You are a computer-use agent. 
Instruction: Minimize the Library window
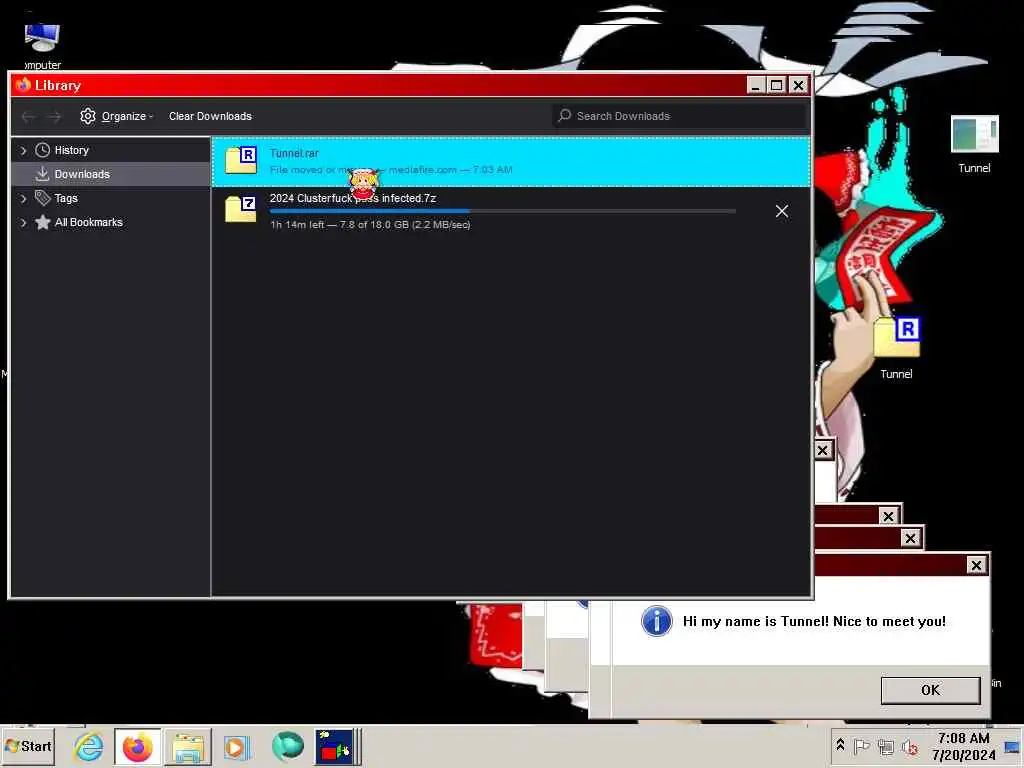coord(756,86)
